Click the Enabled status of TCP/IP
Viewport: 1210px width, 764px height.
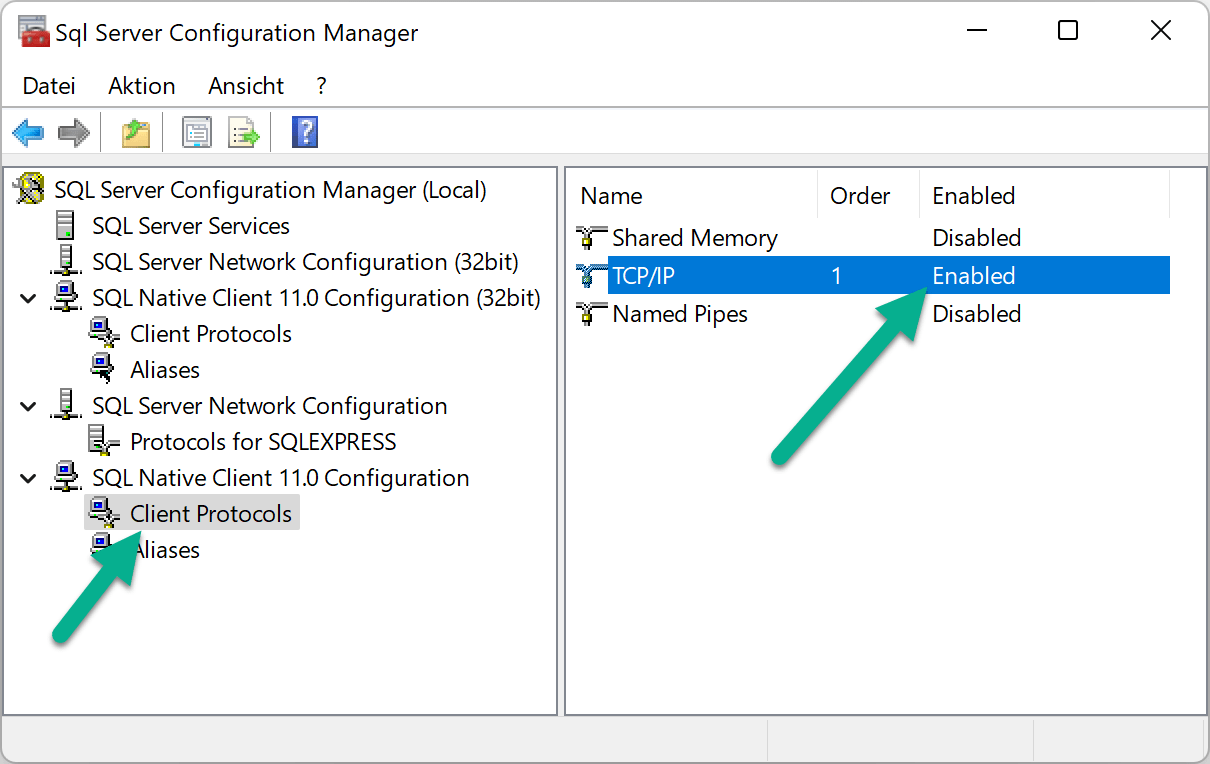click(973, 276)
